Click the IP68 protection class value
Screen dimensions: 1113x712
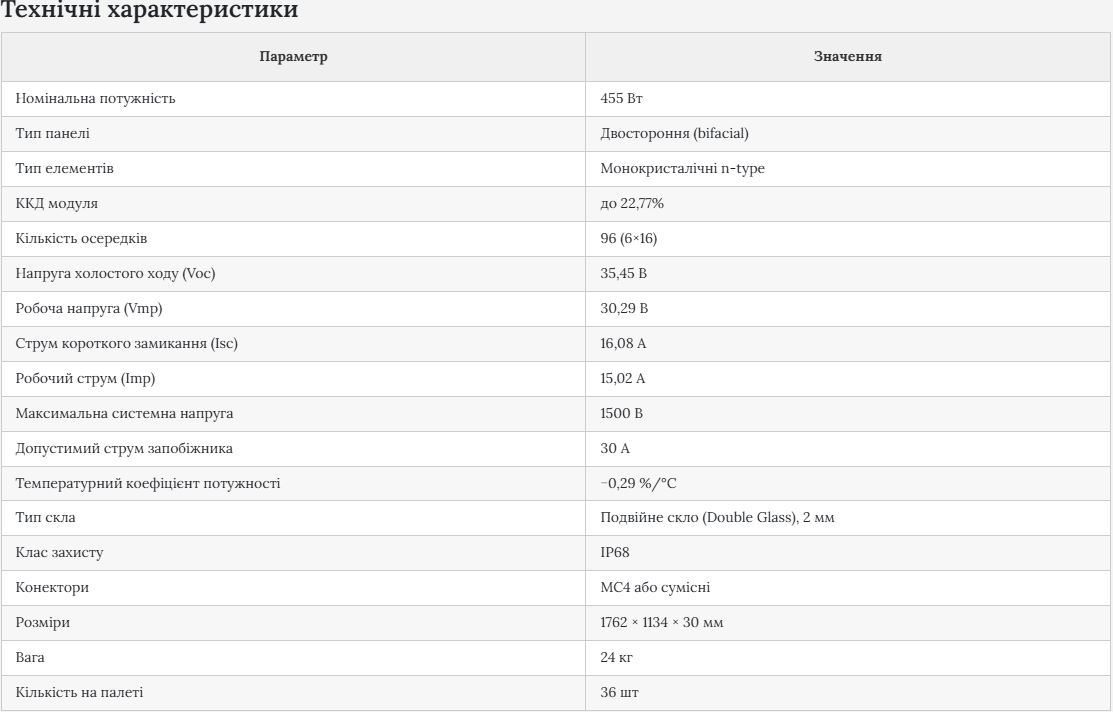[615, 552]
